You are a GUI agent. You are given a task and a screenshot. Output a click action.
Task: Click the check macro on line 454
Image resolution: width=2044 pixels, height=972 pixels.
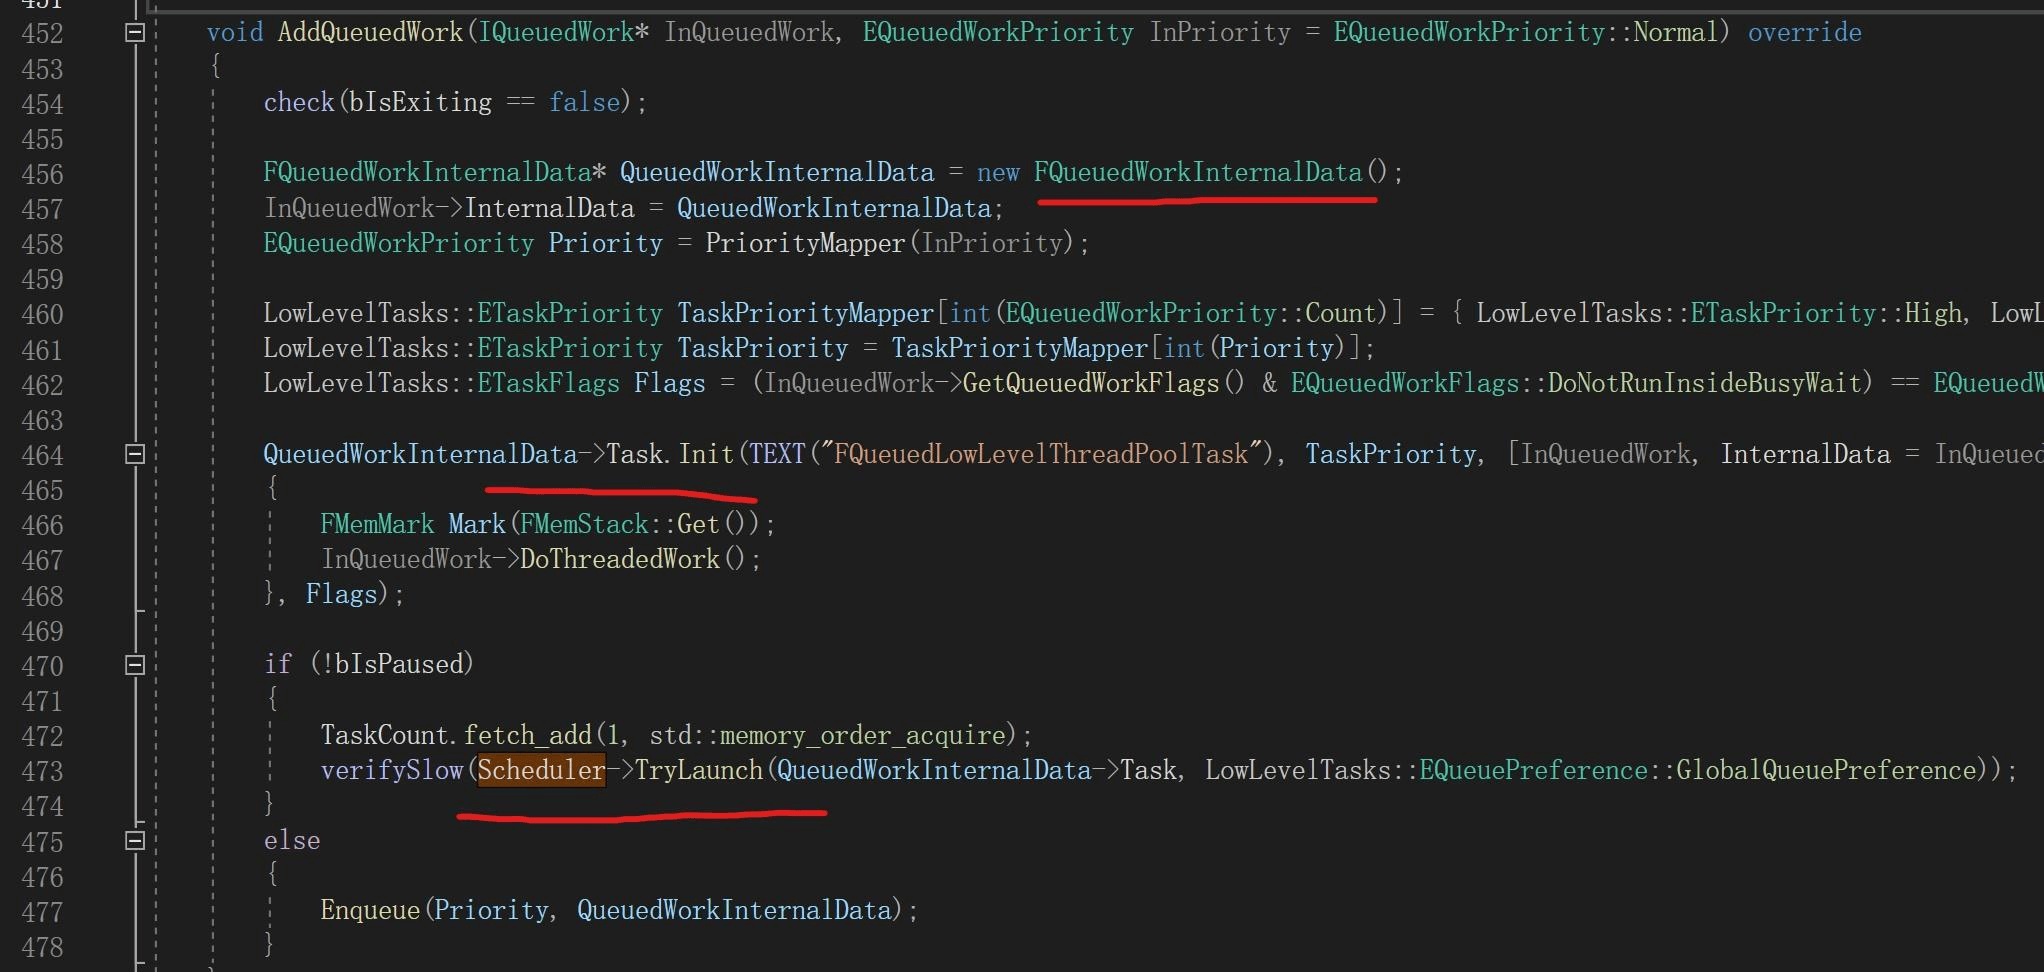tap(298, 102)
